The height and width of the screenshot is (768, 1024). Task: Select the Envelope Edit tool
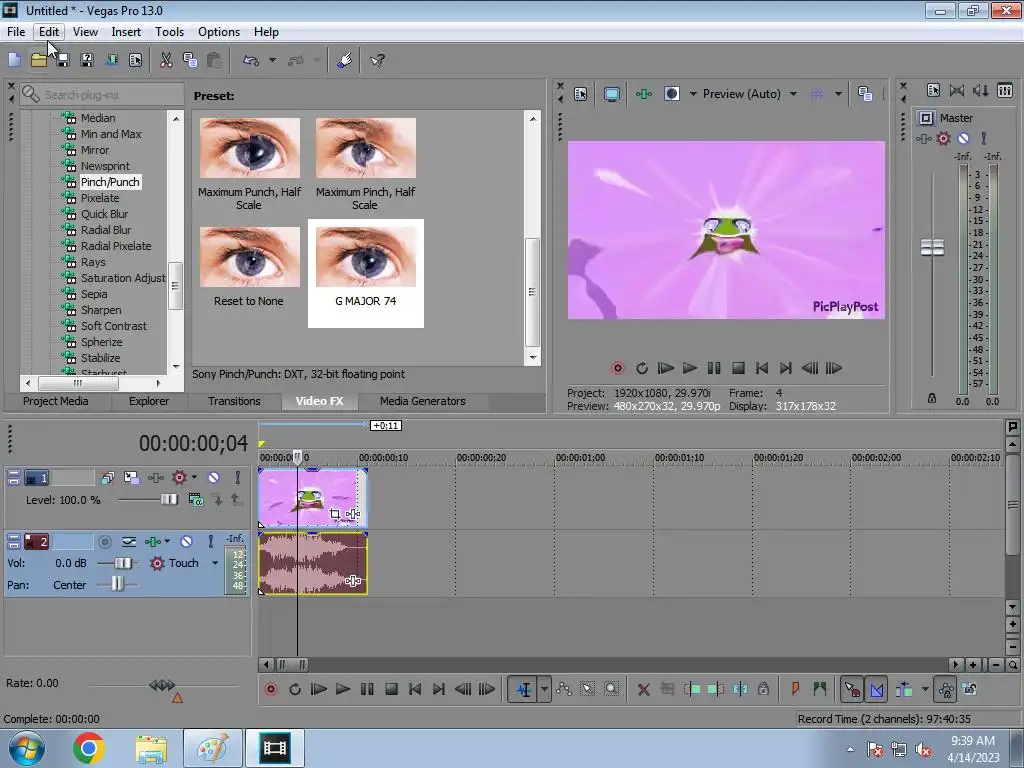[564, 689]
